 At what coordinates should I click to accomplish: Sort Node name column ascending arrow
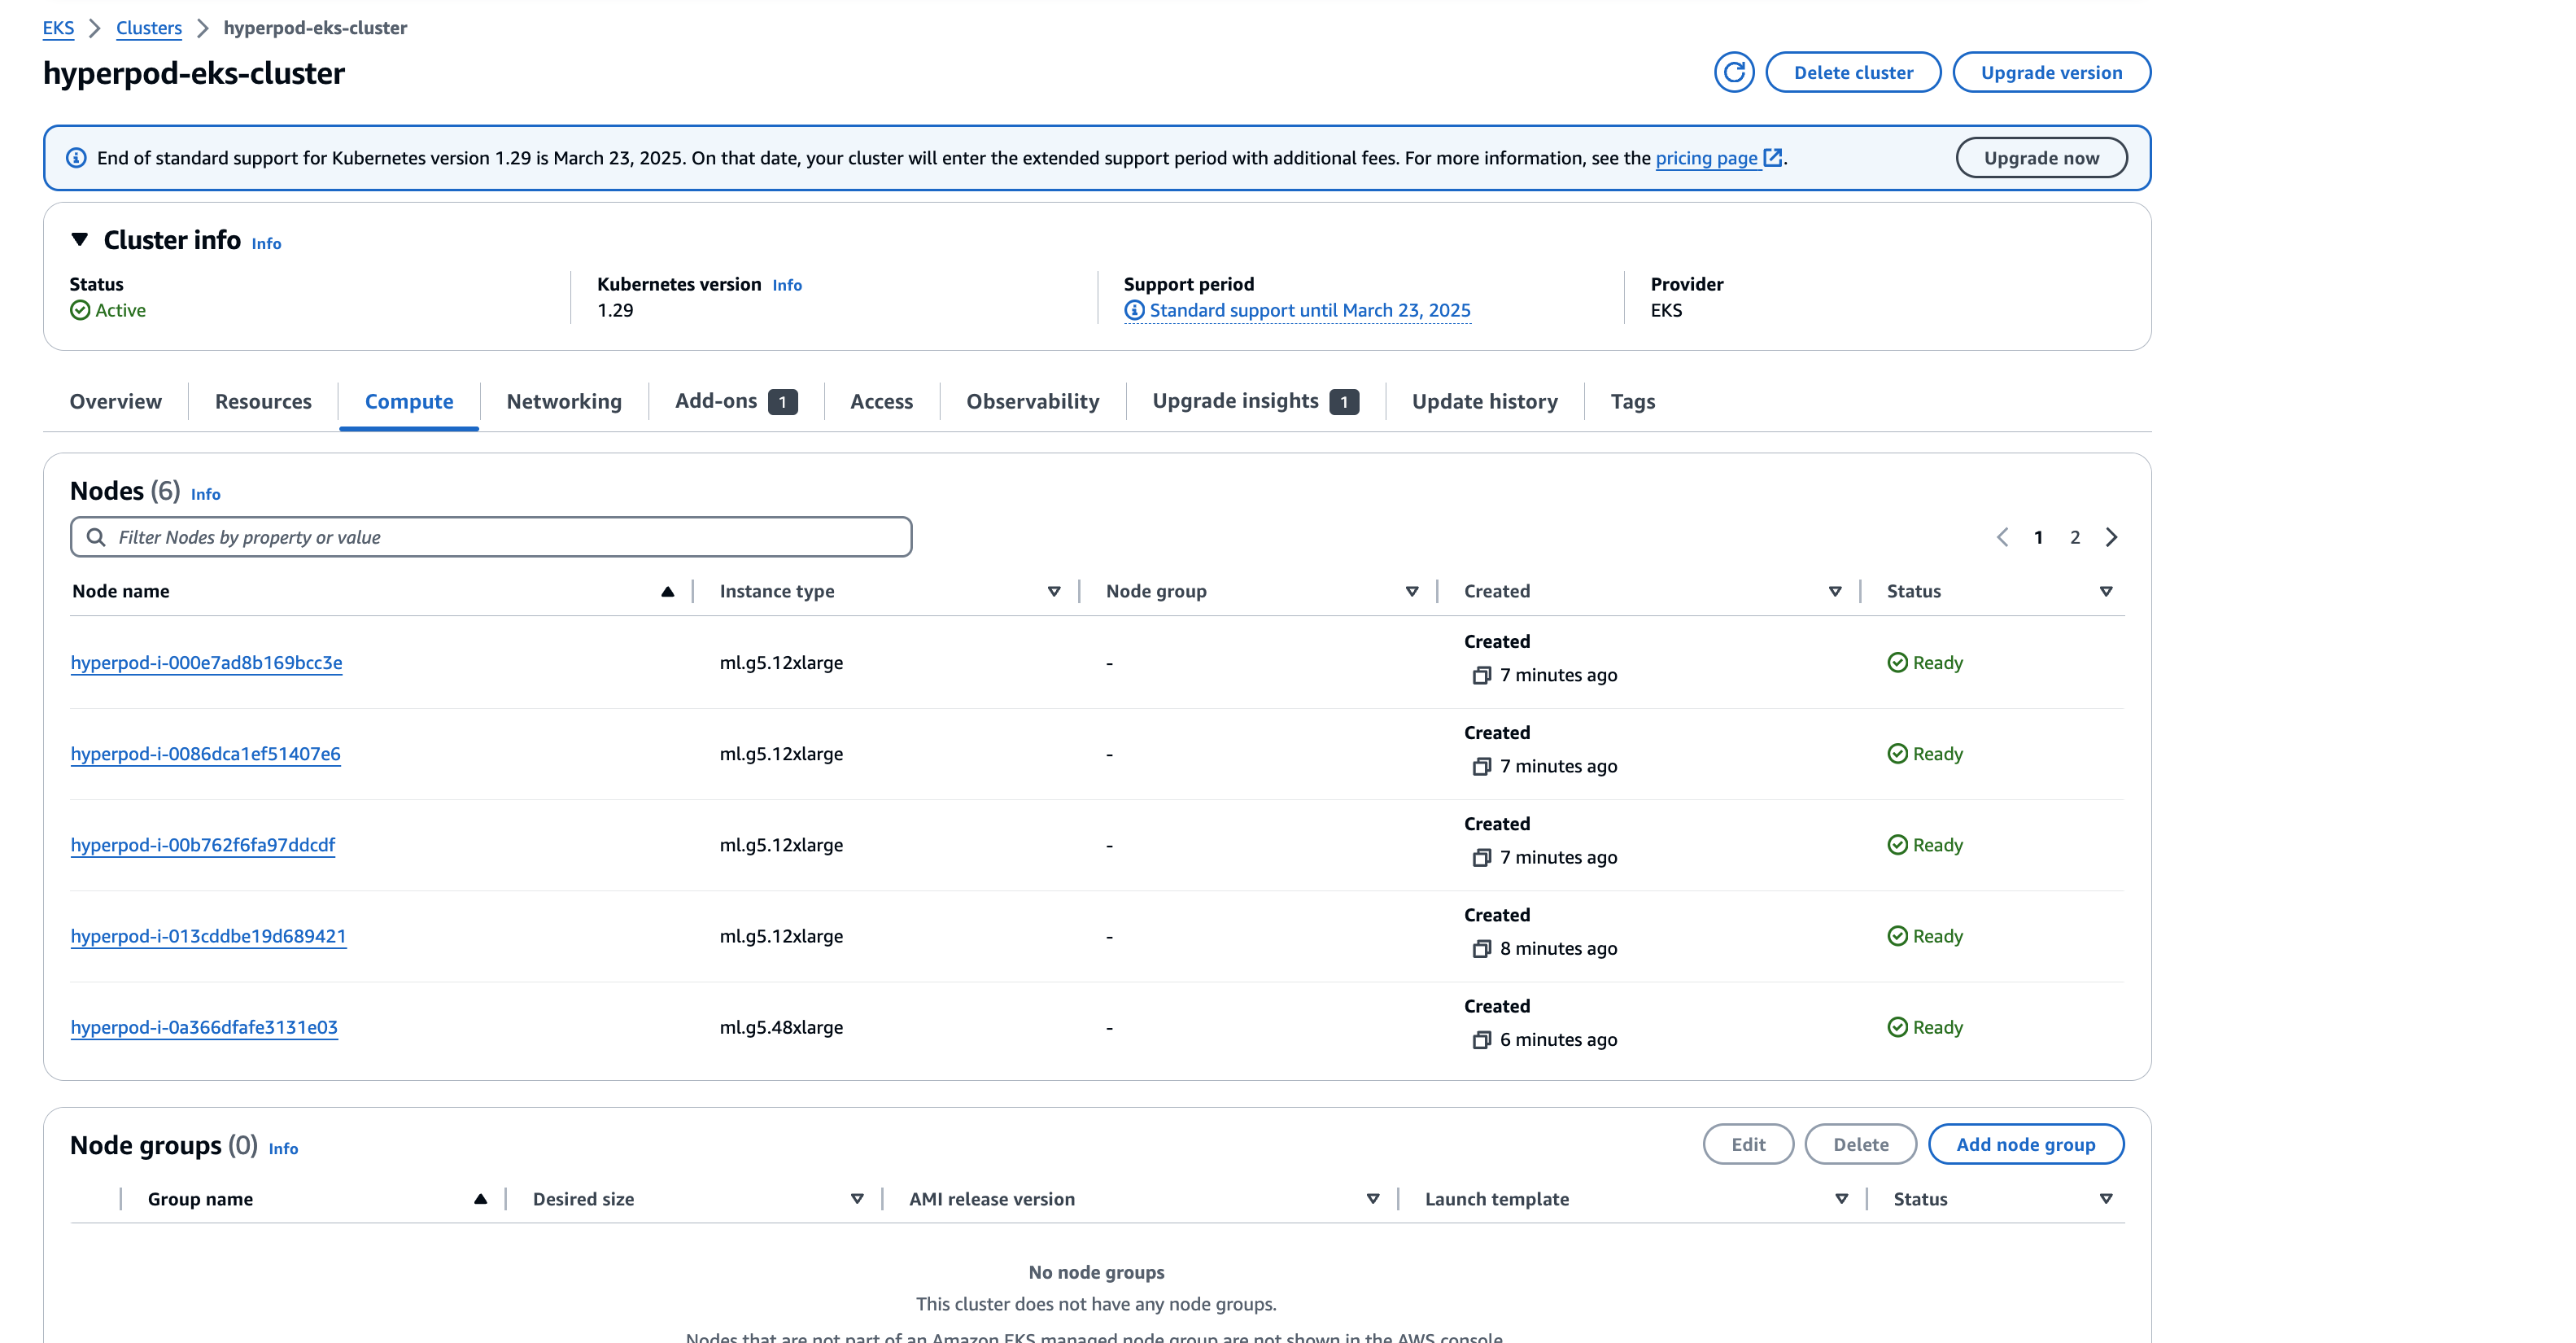pyautogui.click(x=667, y=591)
